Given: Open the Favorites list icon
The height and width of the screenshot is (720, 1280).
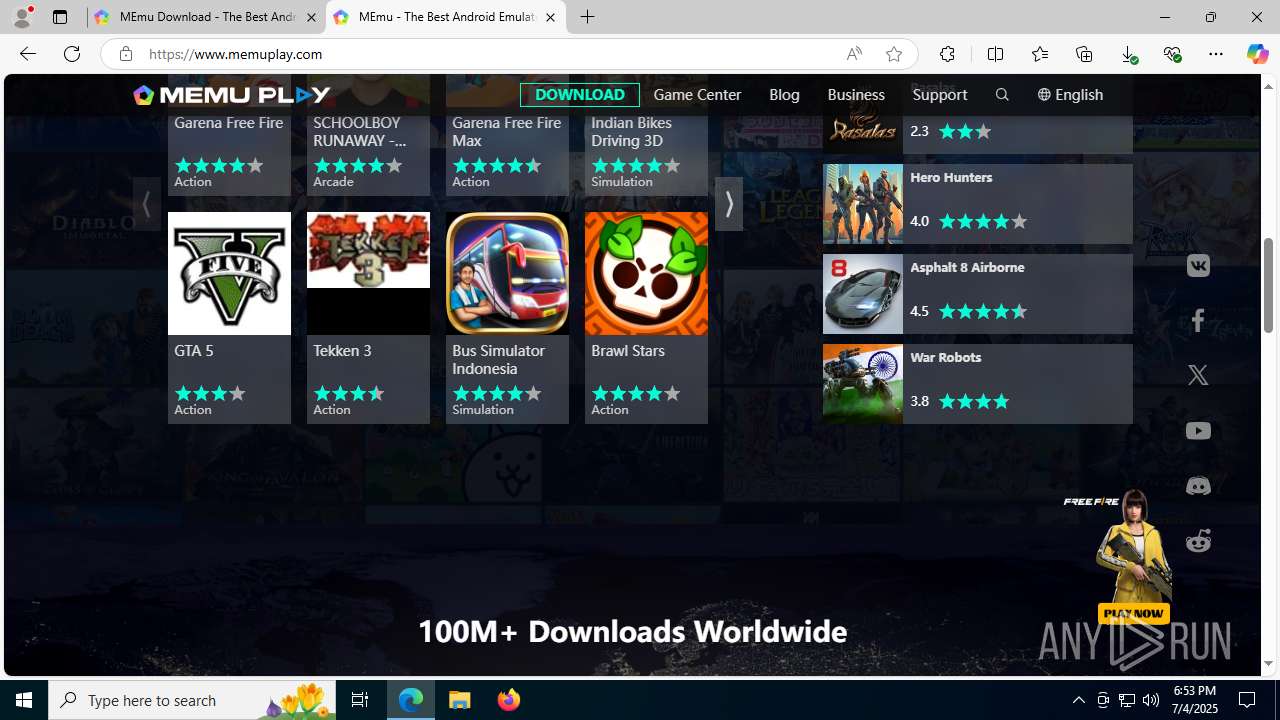Looking at the screenshot, I should tap(1040, 54).
